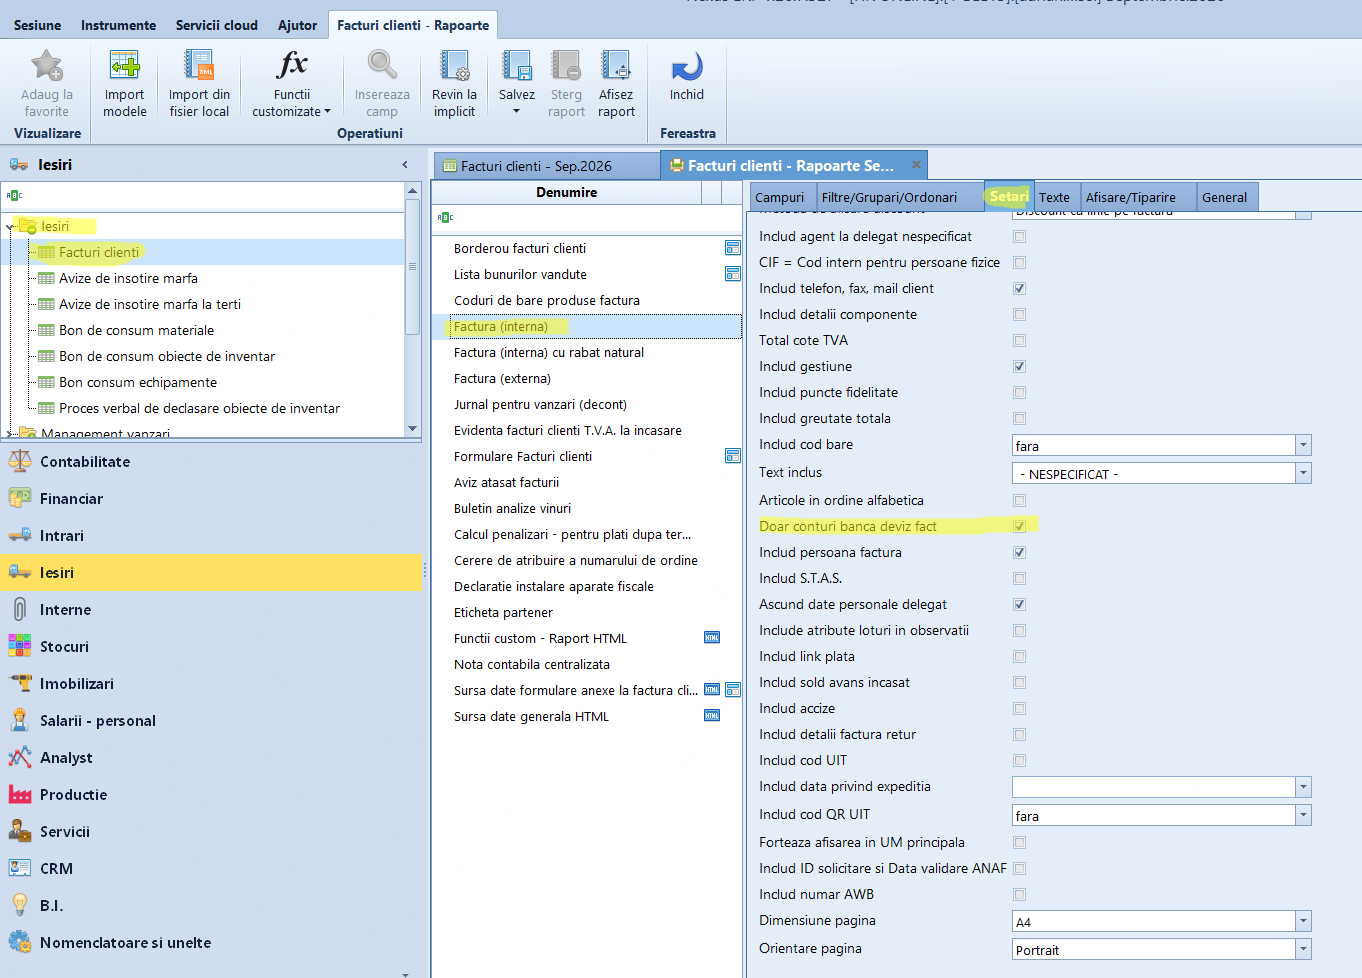The image size is (1362, 978).
Task: Select Avize de insotire marfa item
Action: (128, 279)
